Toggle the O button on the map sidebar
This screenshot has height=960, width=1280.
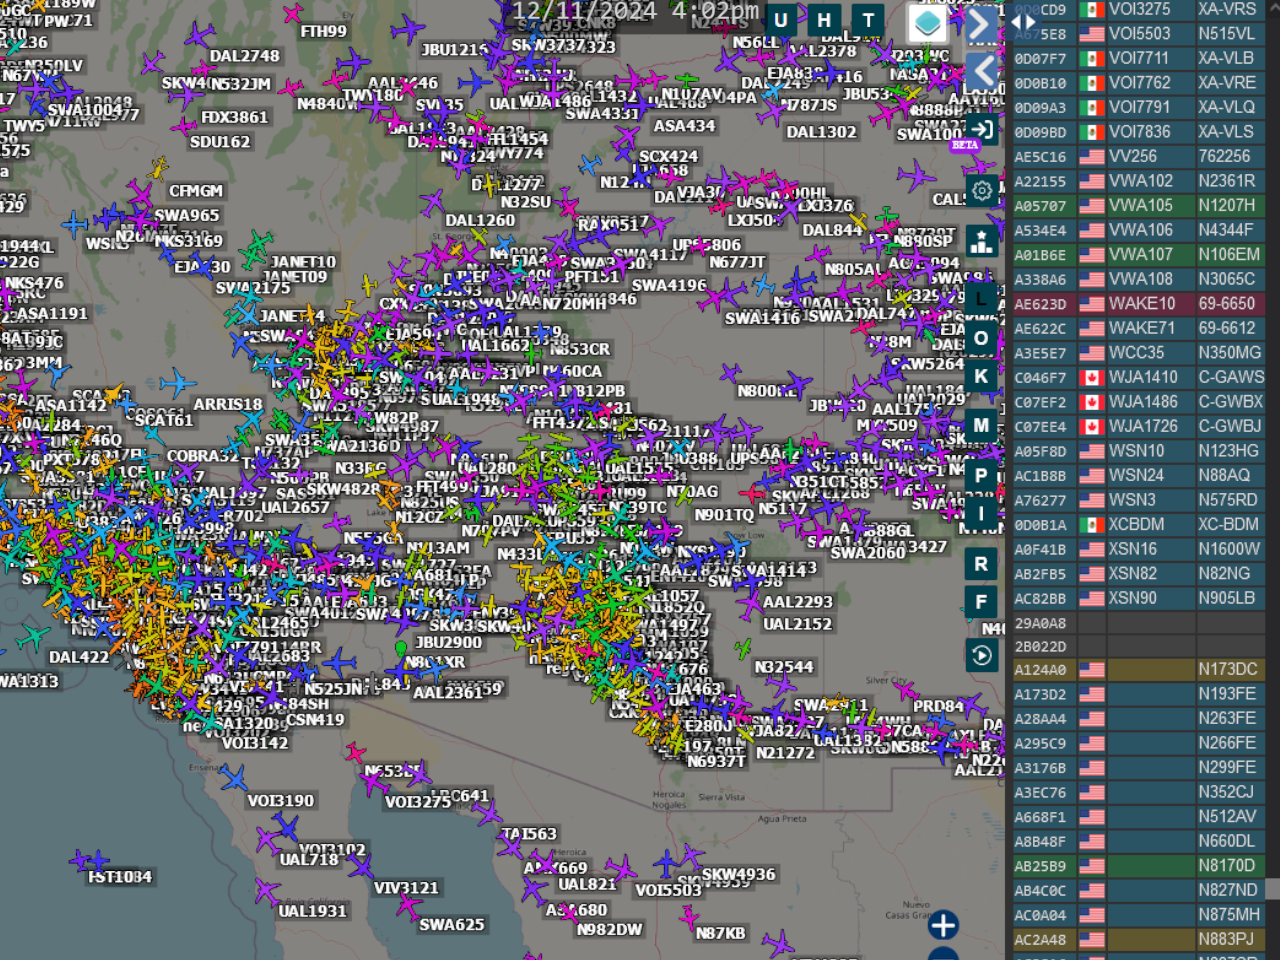981,338
